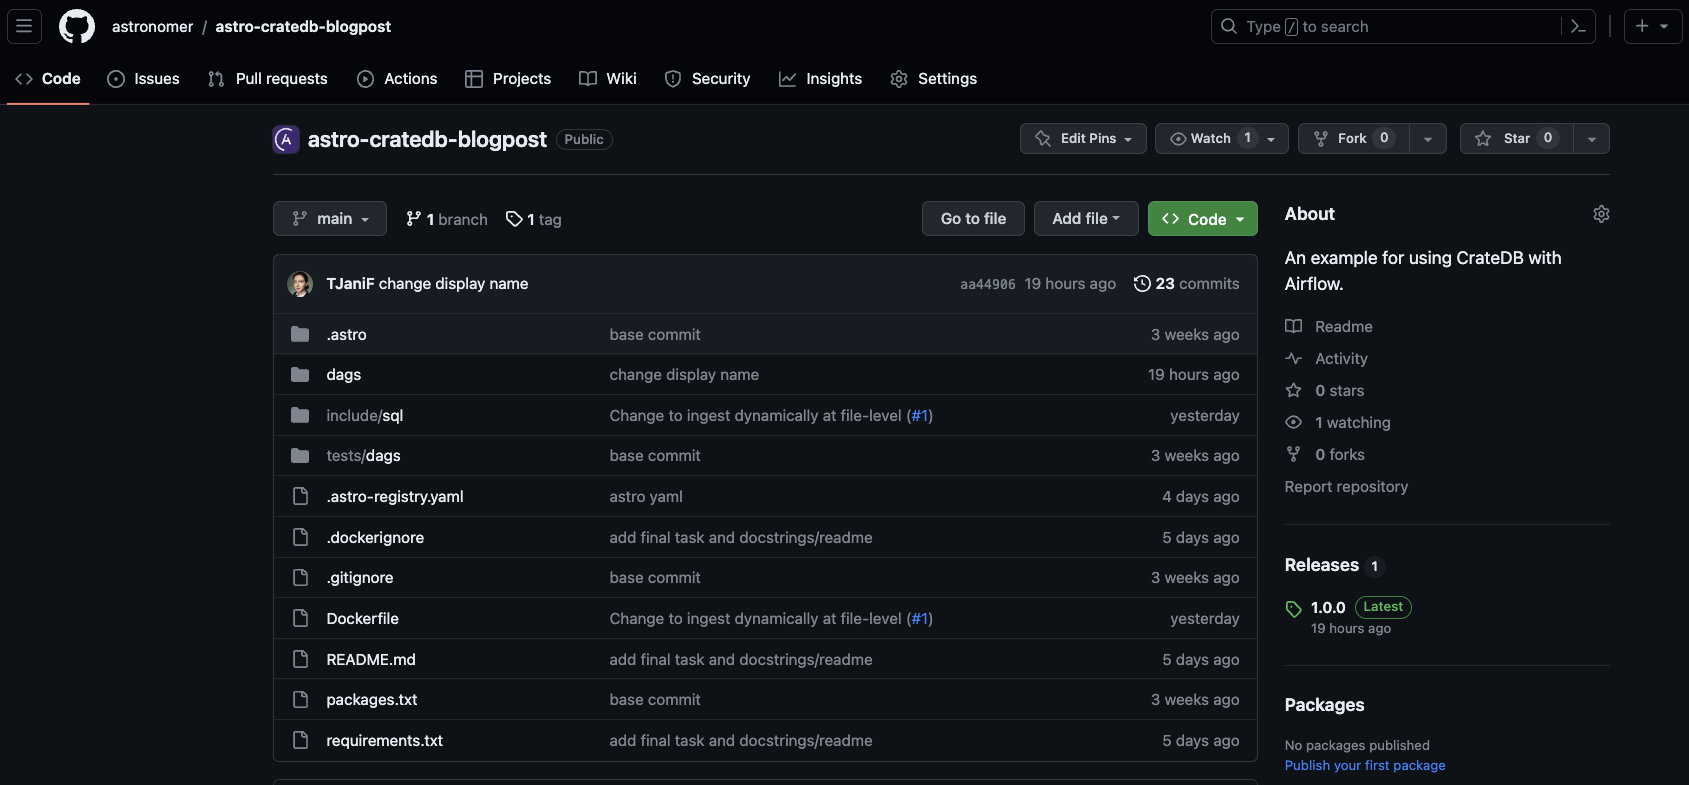Click the tests/dags folder icon
The height and width of the screenshot is (785, 1689).
coord(300,455)
